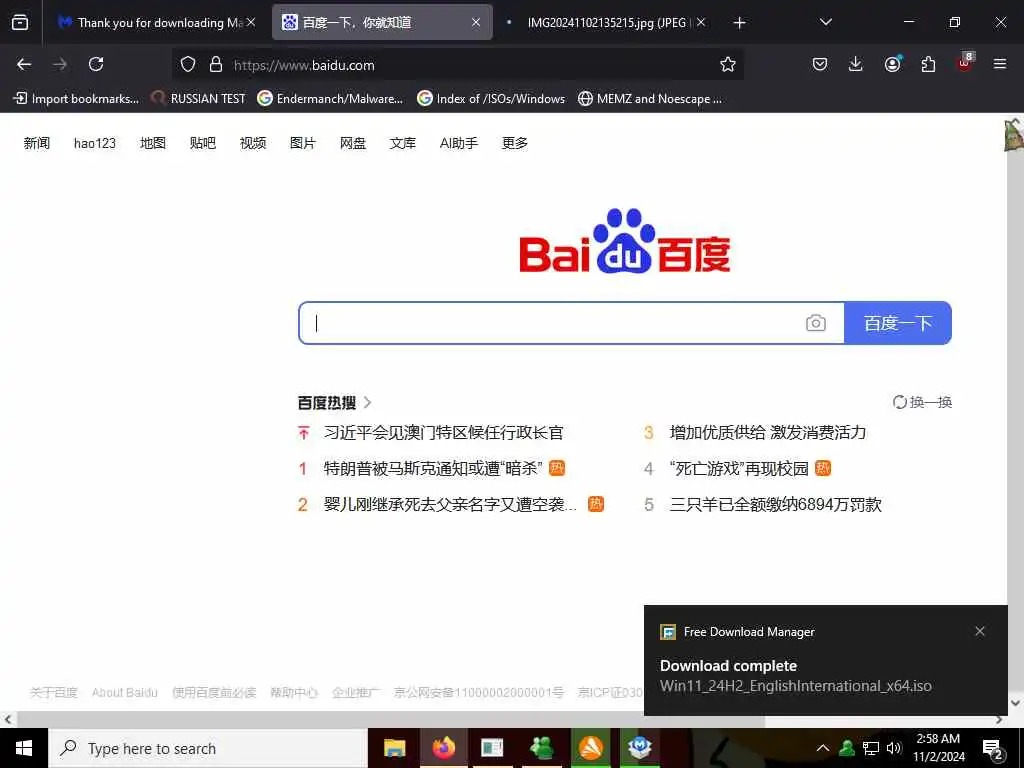Open 文库 navigation link
The image size is (1024, 768).
(402, 143)
